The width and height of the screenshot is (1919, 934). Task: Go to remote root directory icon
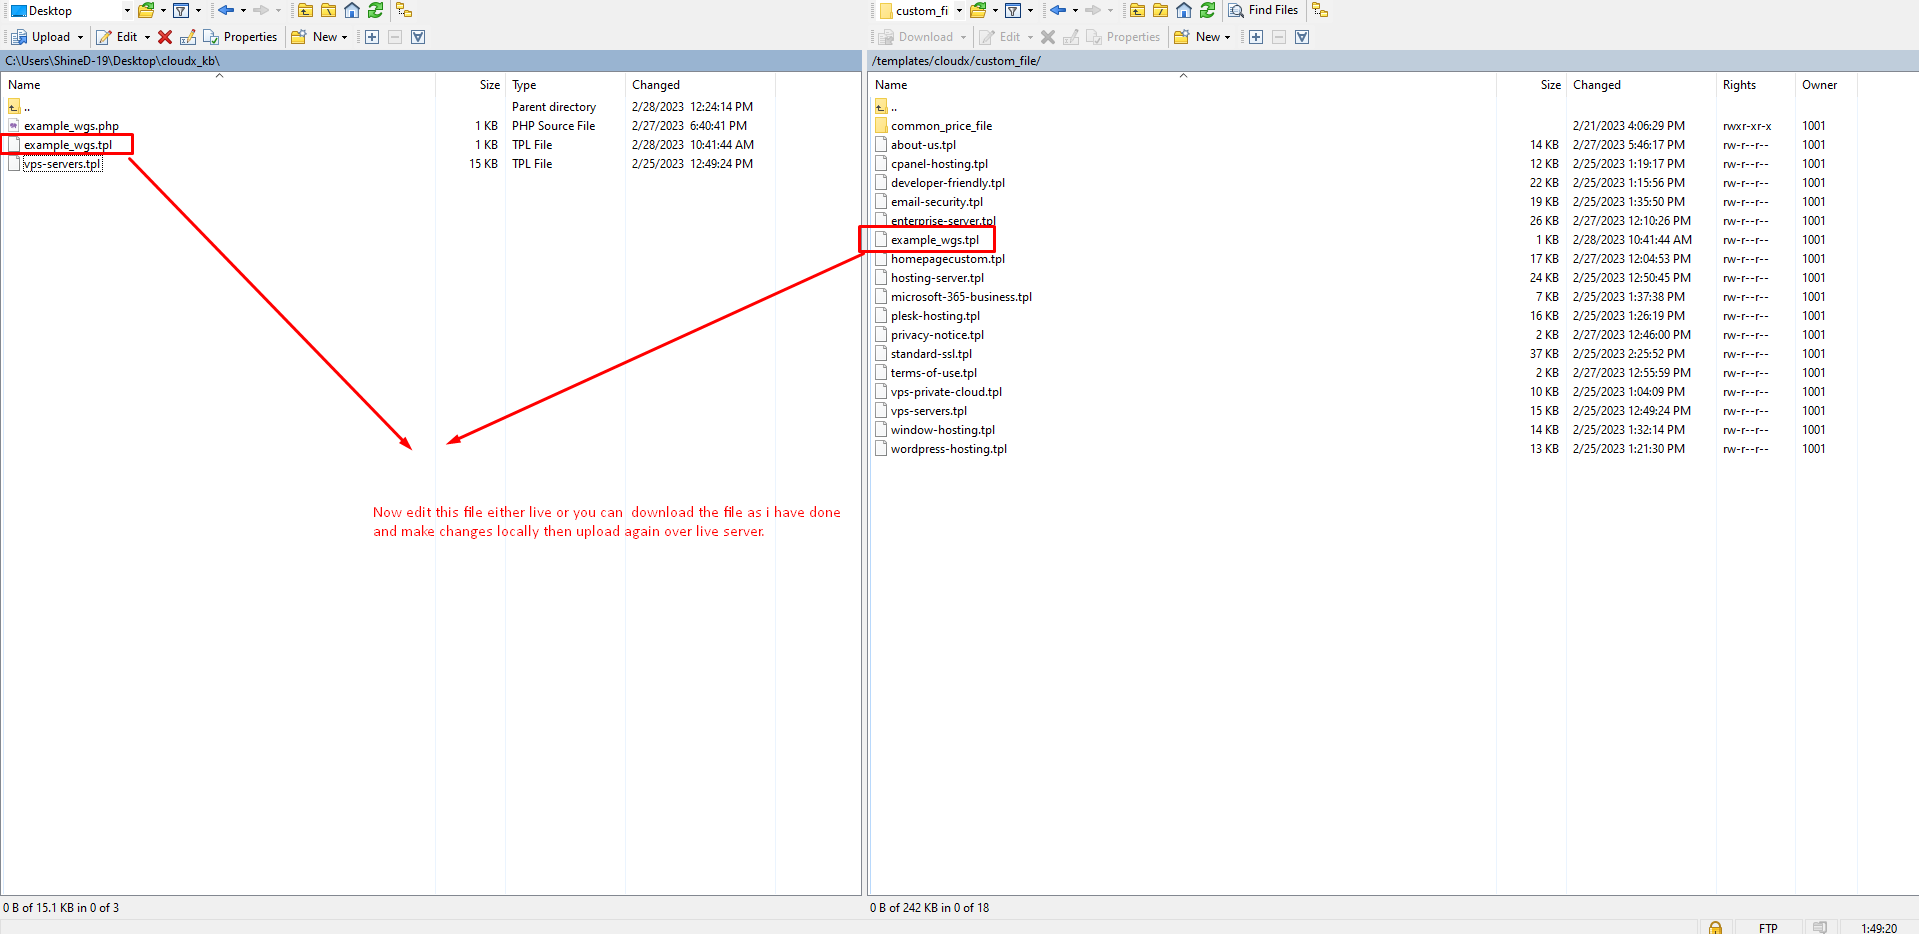click(1161, 10)
